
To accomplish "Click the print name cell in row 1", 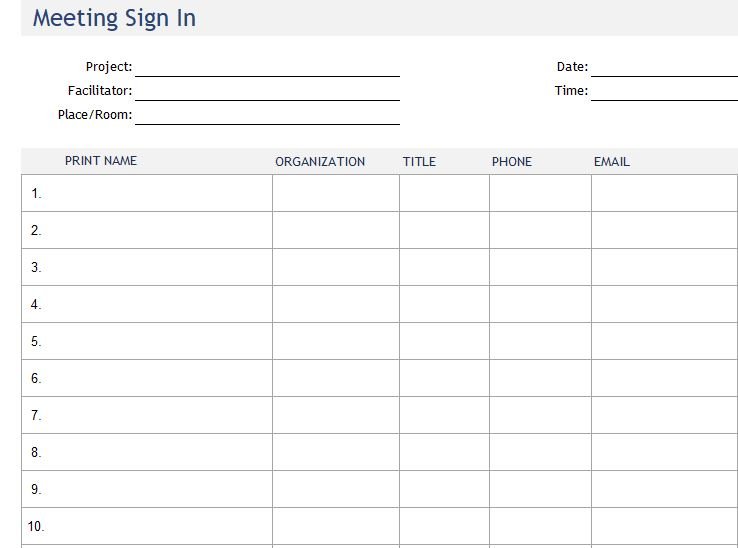I will point(147,193).
